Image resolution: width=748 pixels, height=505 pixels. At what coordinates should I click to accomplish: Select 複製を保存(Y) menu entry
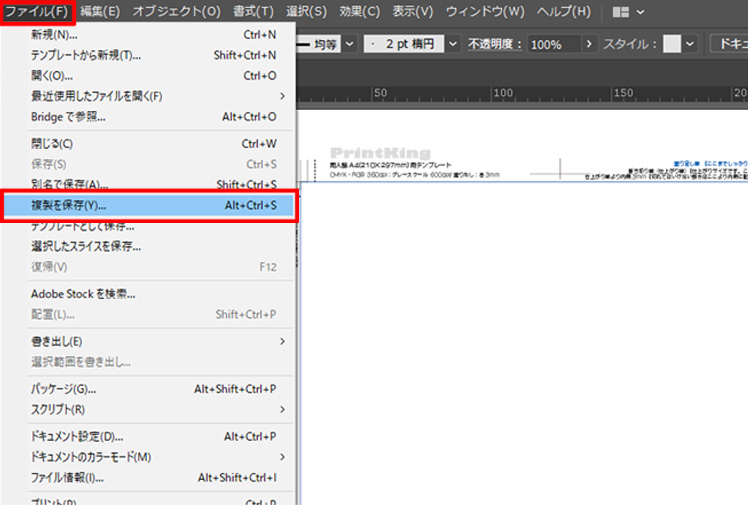[x=150, y=205]
